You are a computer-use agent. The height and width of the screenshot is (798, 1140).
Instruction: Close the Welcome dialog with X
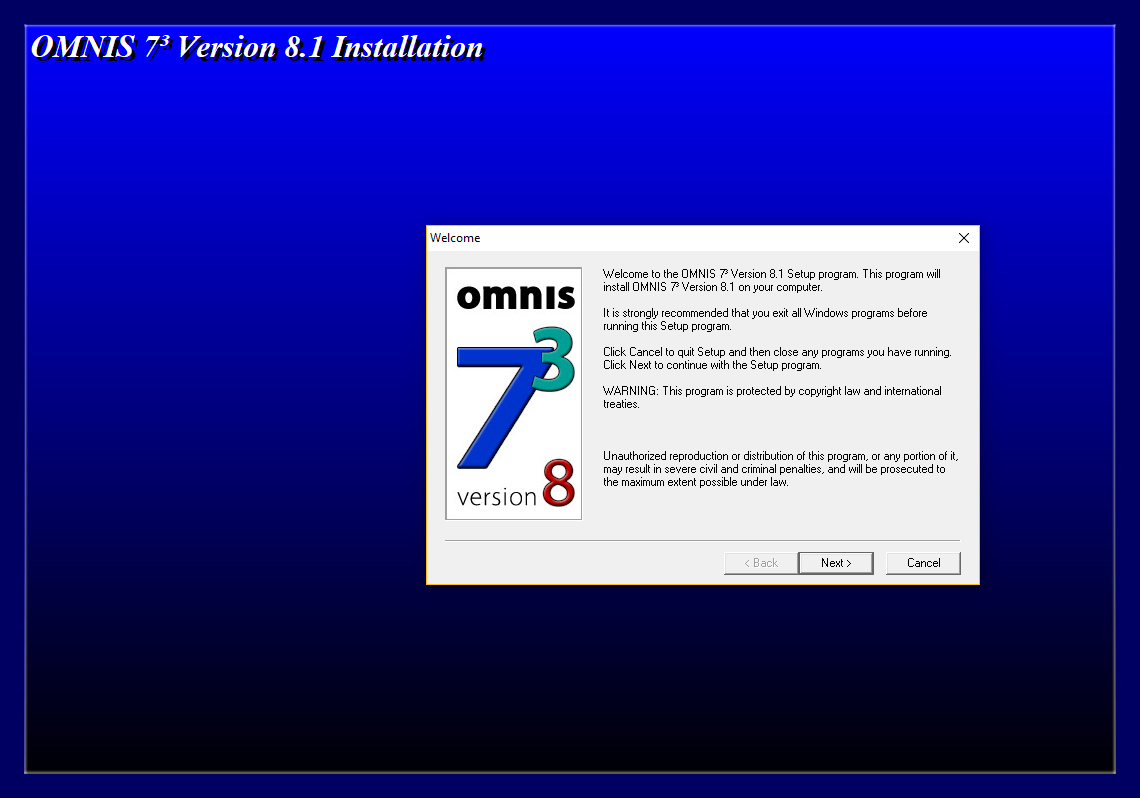(963, 238)
